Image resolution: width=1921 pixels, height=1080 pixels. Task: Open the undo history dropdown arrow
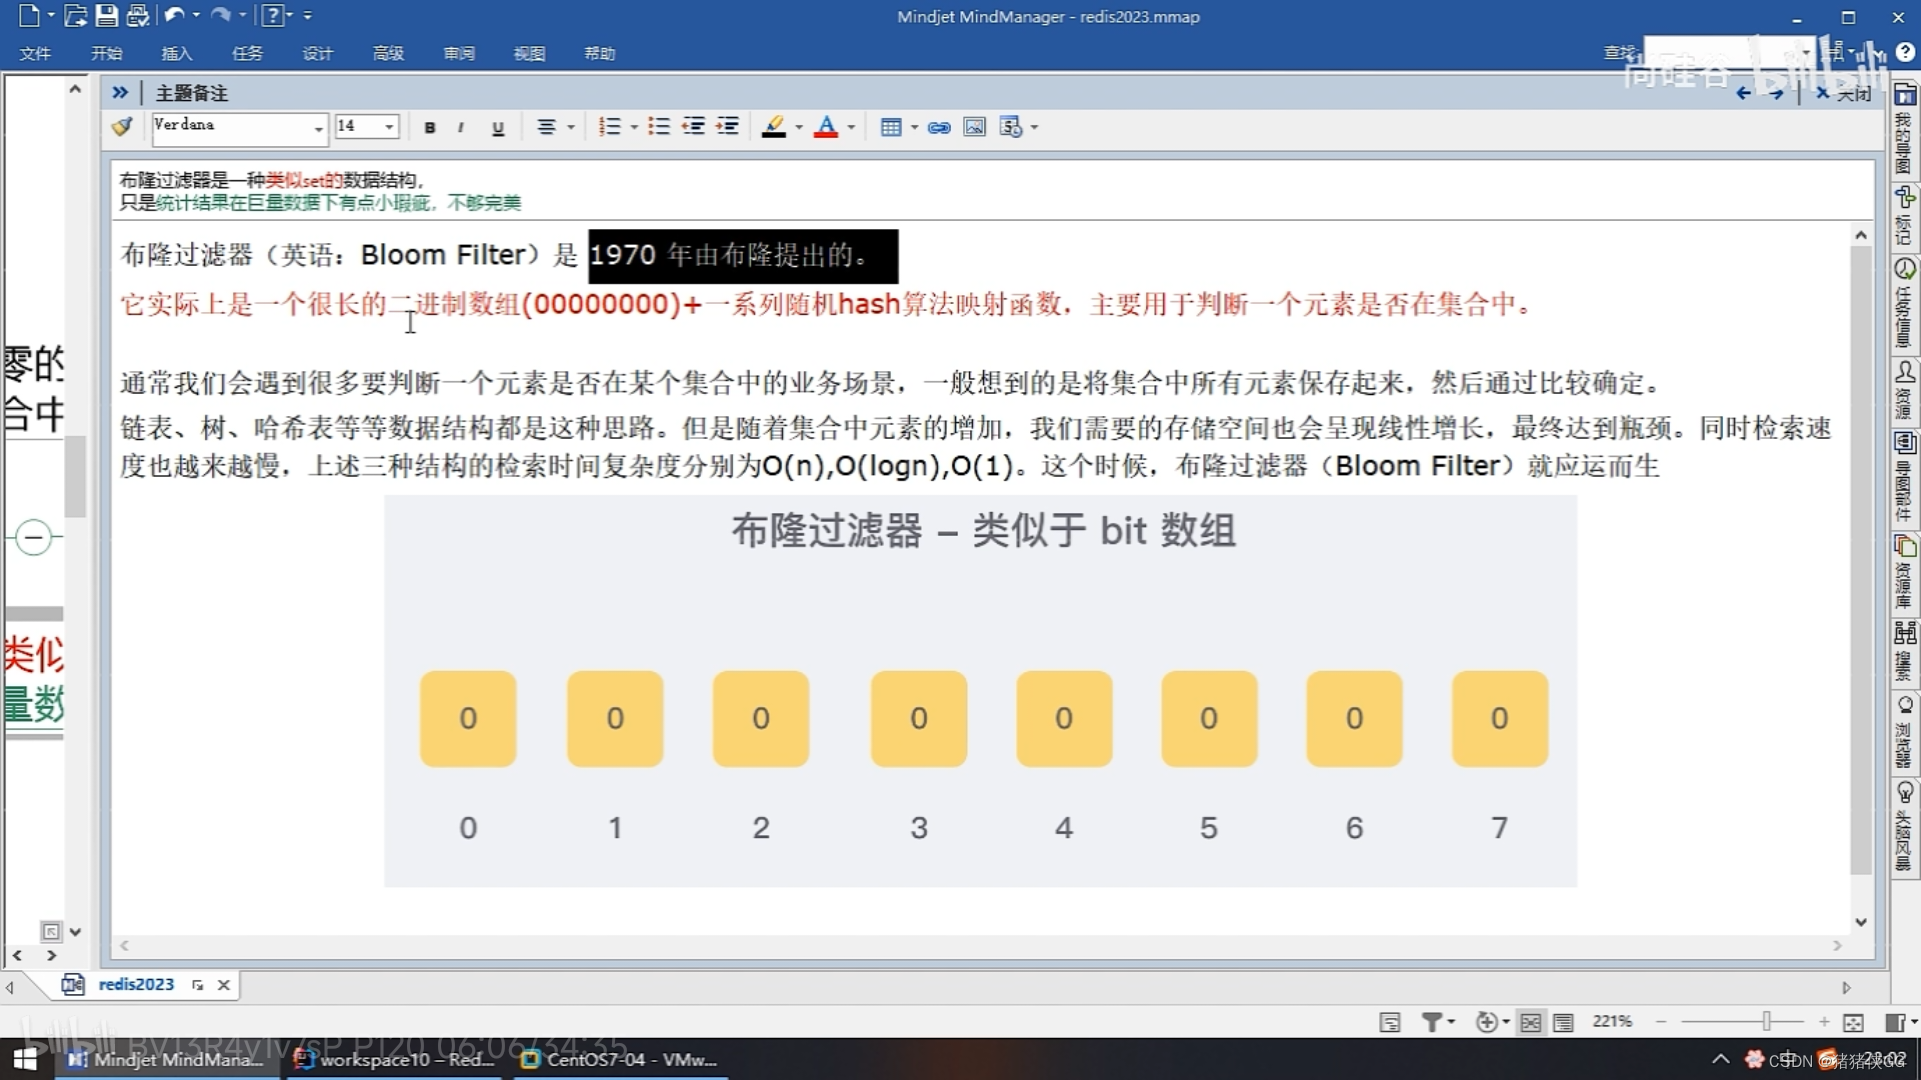pos(196,15)
